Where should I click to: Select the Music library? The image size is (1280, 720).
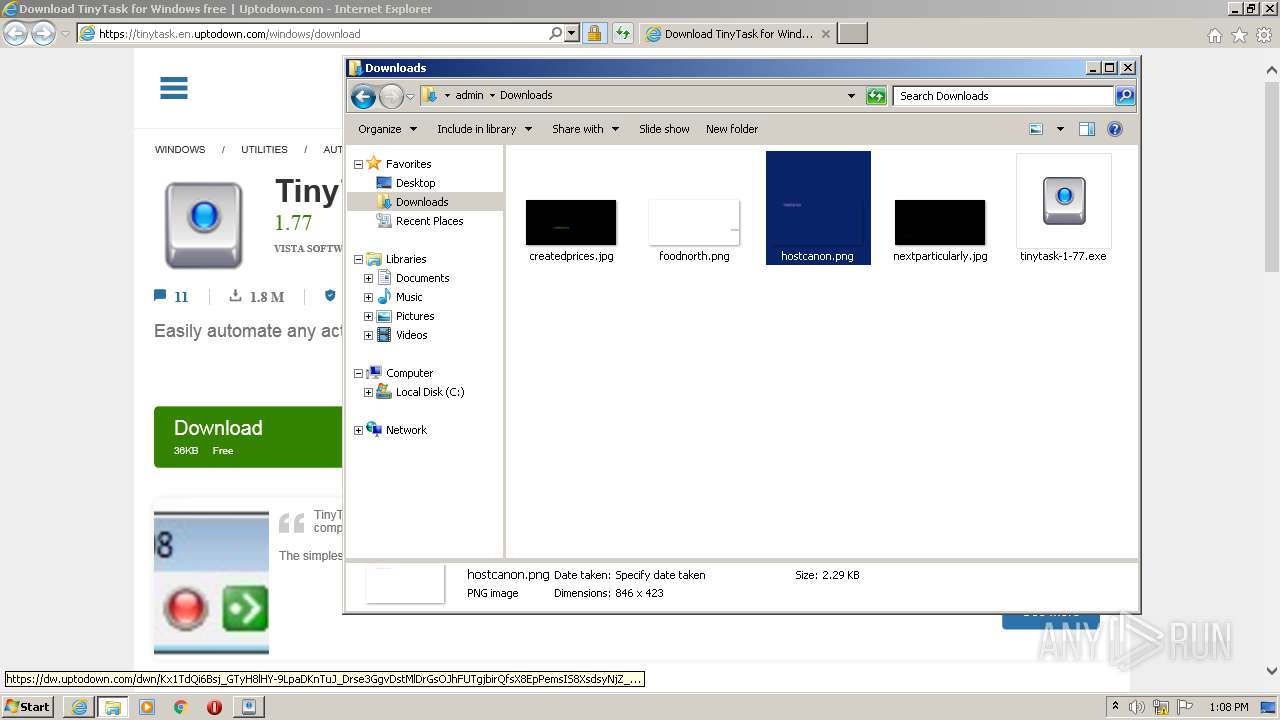[409, 297]
